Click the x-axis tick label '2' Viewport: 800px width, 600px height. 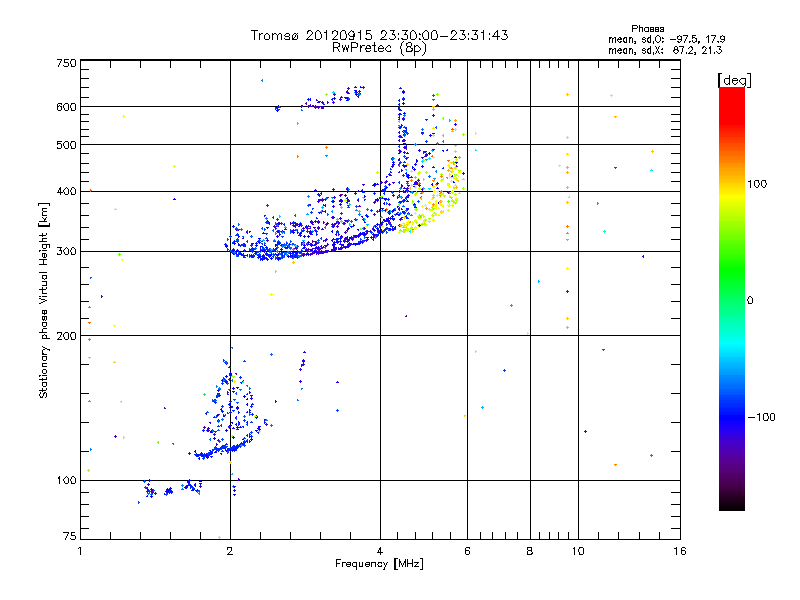click(x=230, y=552)
